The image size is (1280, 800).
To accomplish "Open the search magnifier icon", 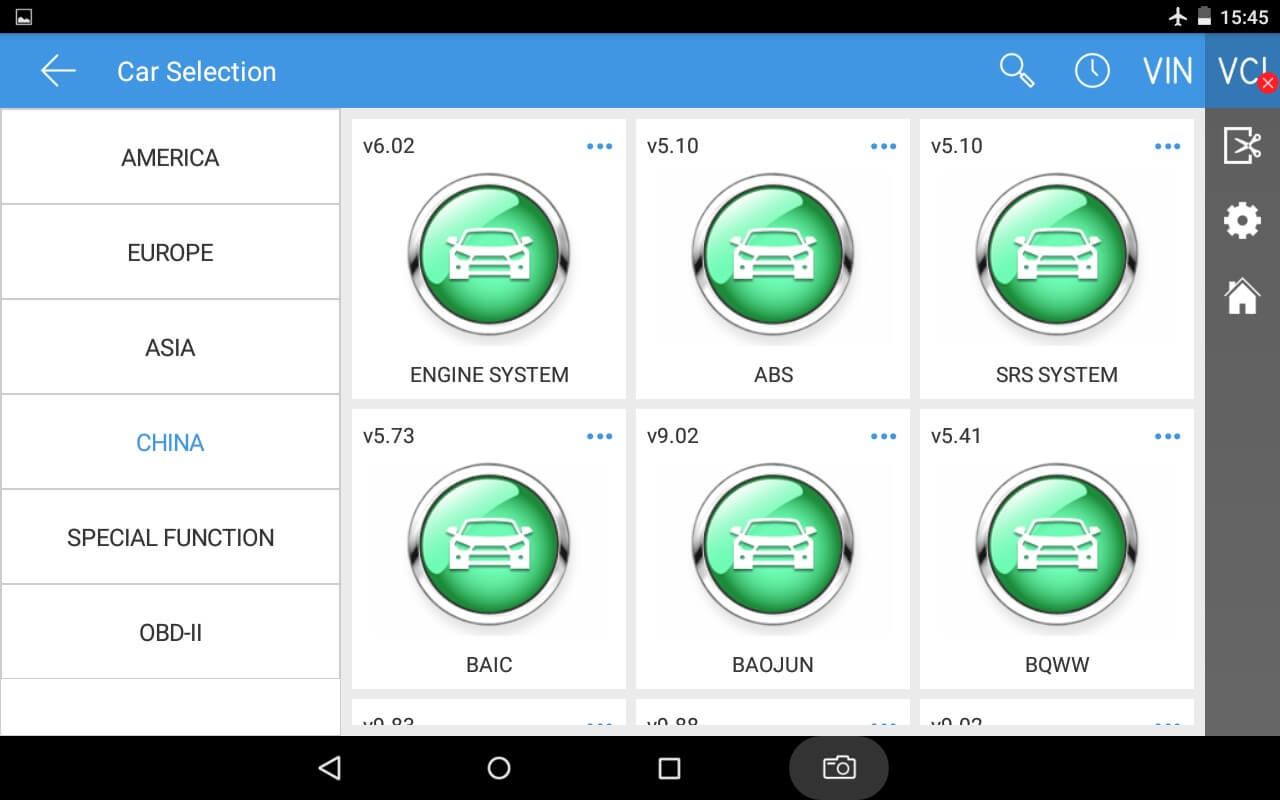I will (x=1017, y=71).
